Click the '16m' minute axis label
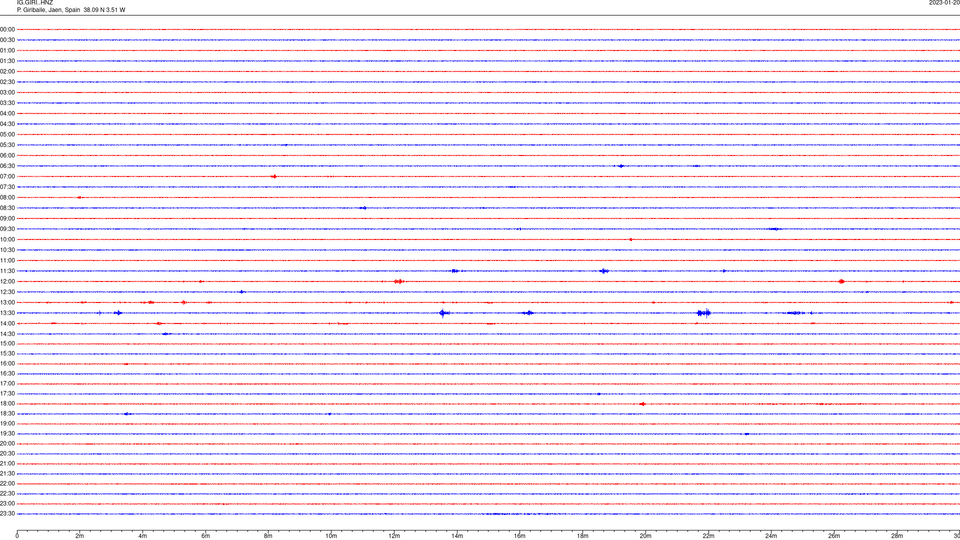Screen dimensions: 960x540 pyautogui.click(x=520, y=536)
